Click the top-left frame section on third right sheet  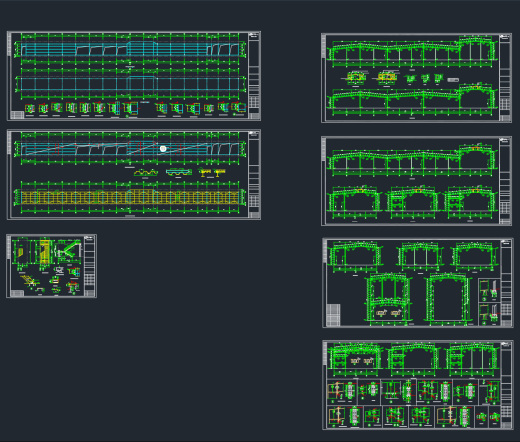pos(355,257)
